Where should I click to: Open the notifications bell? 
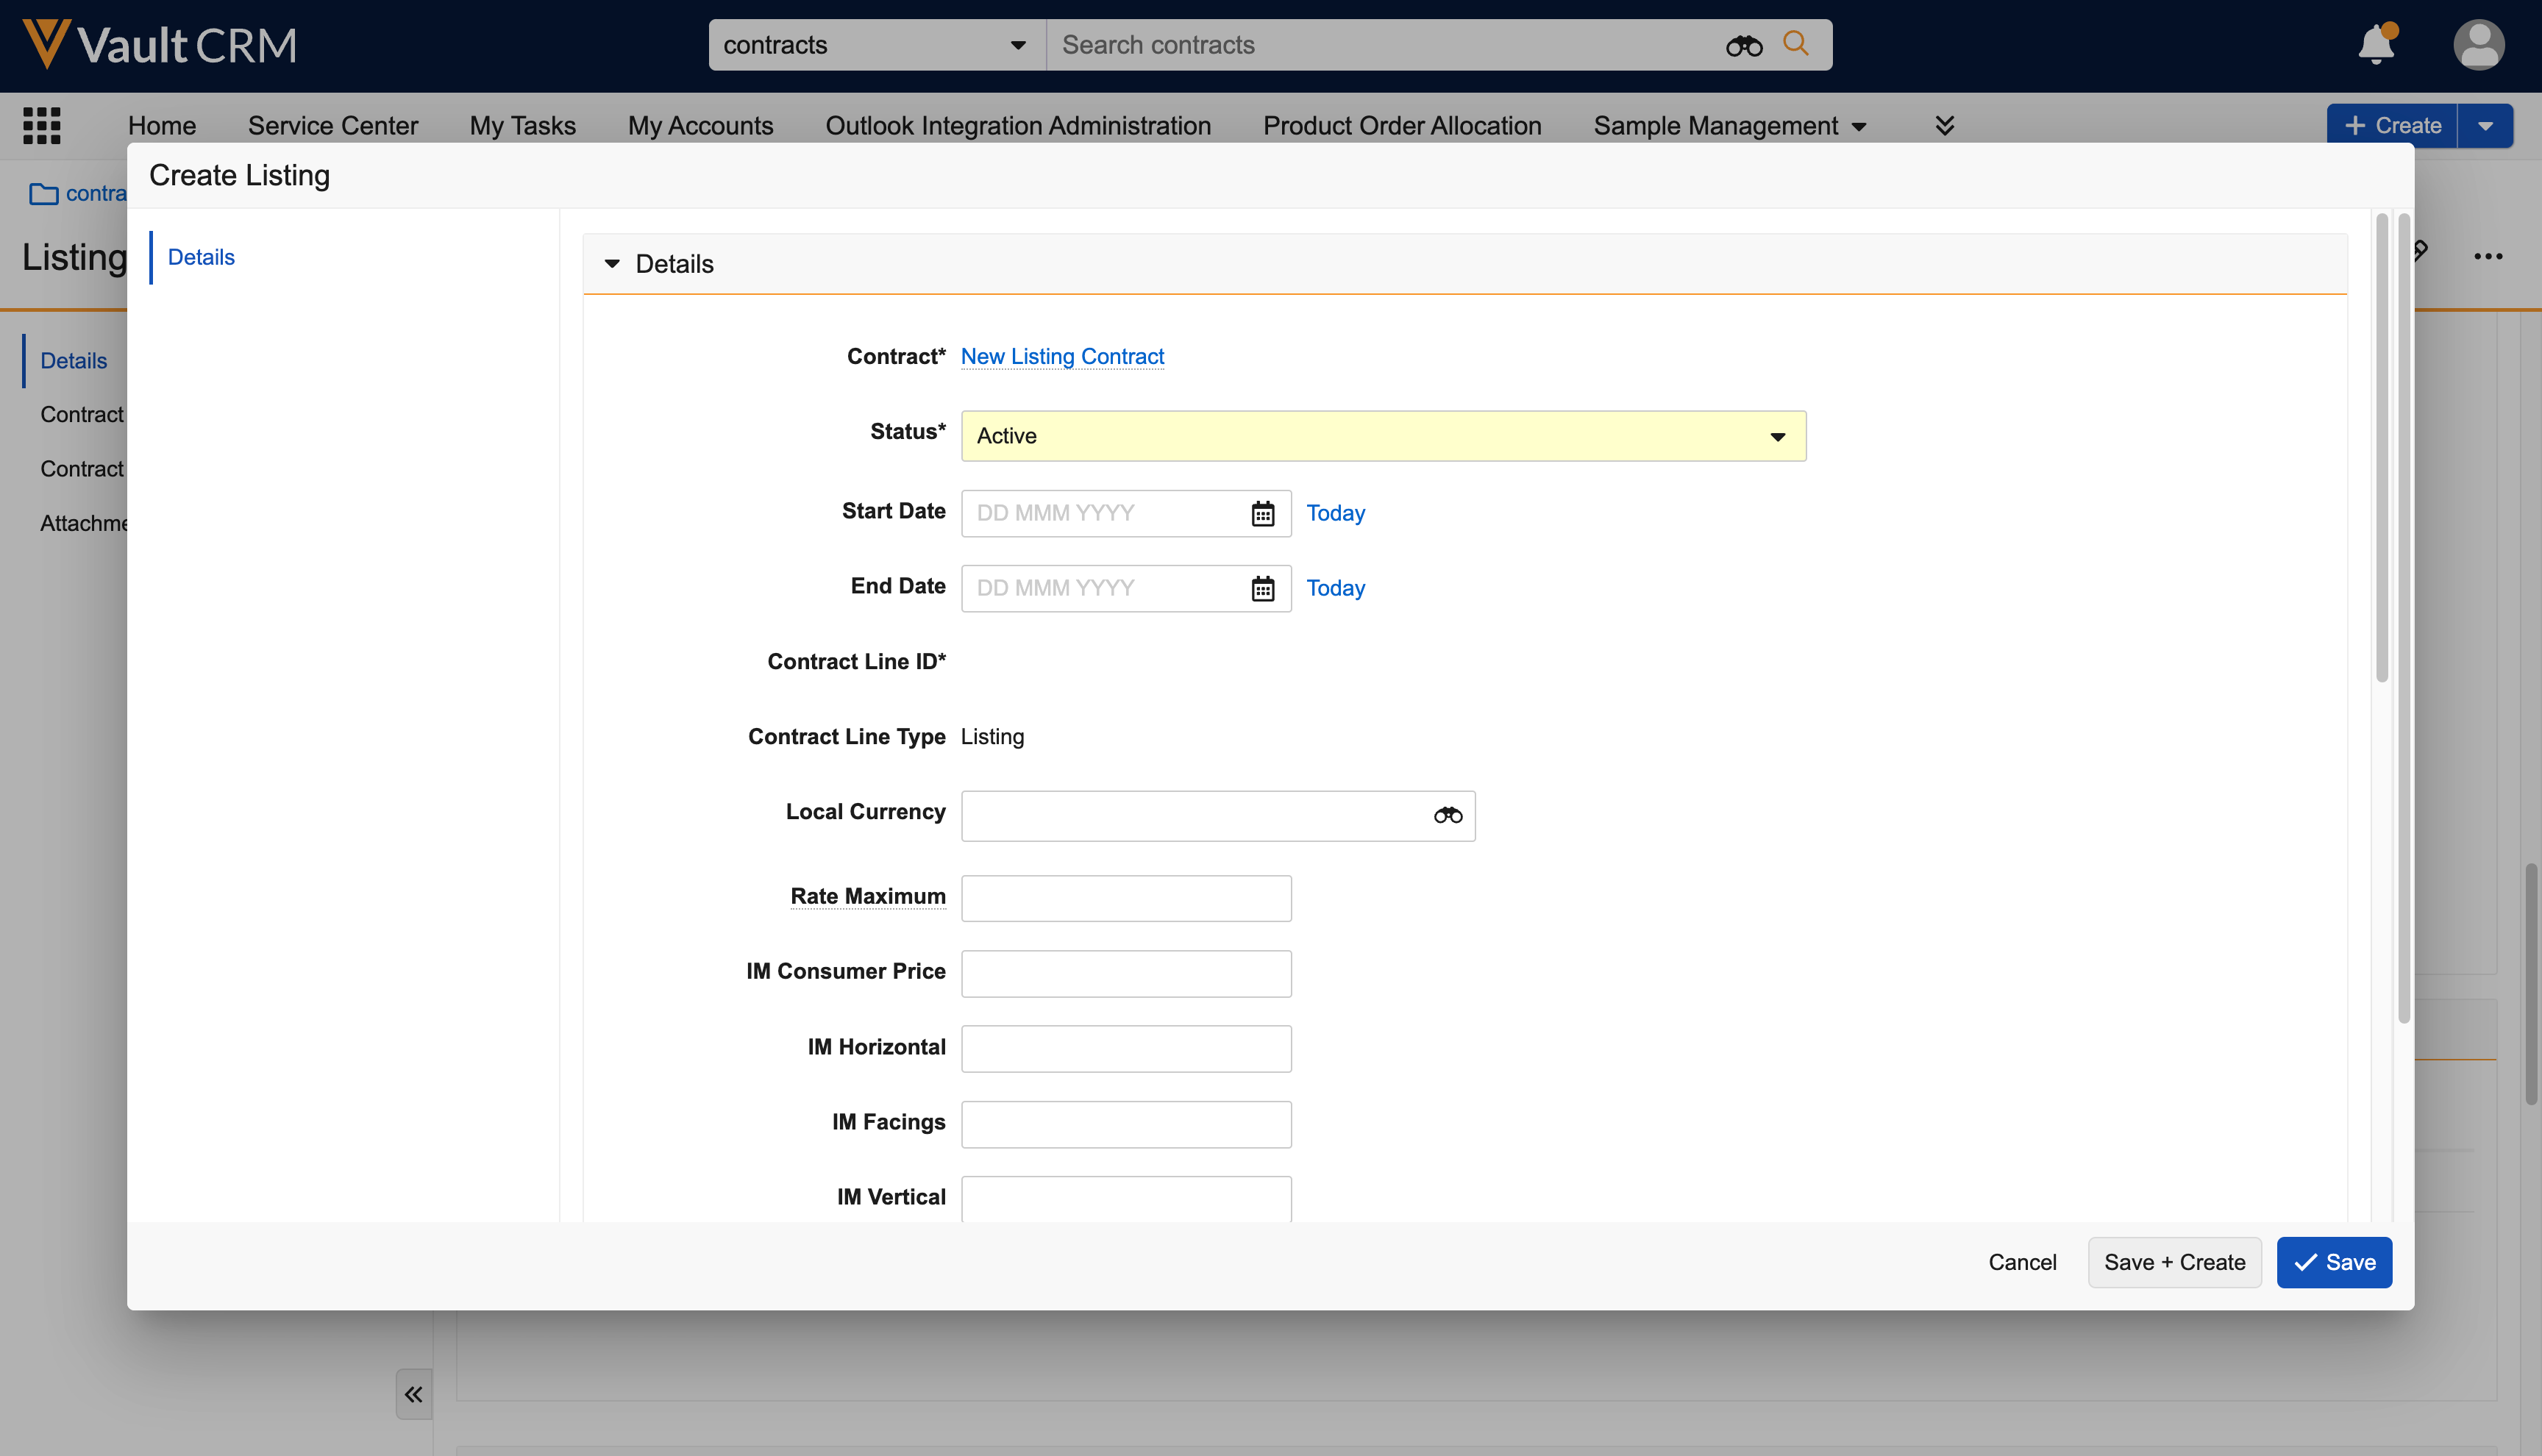2376,45
